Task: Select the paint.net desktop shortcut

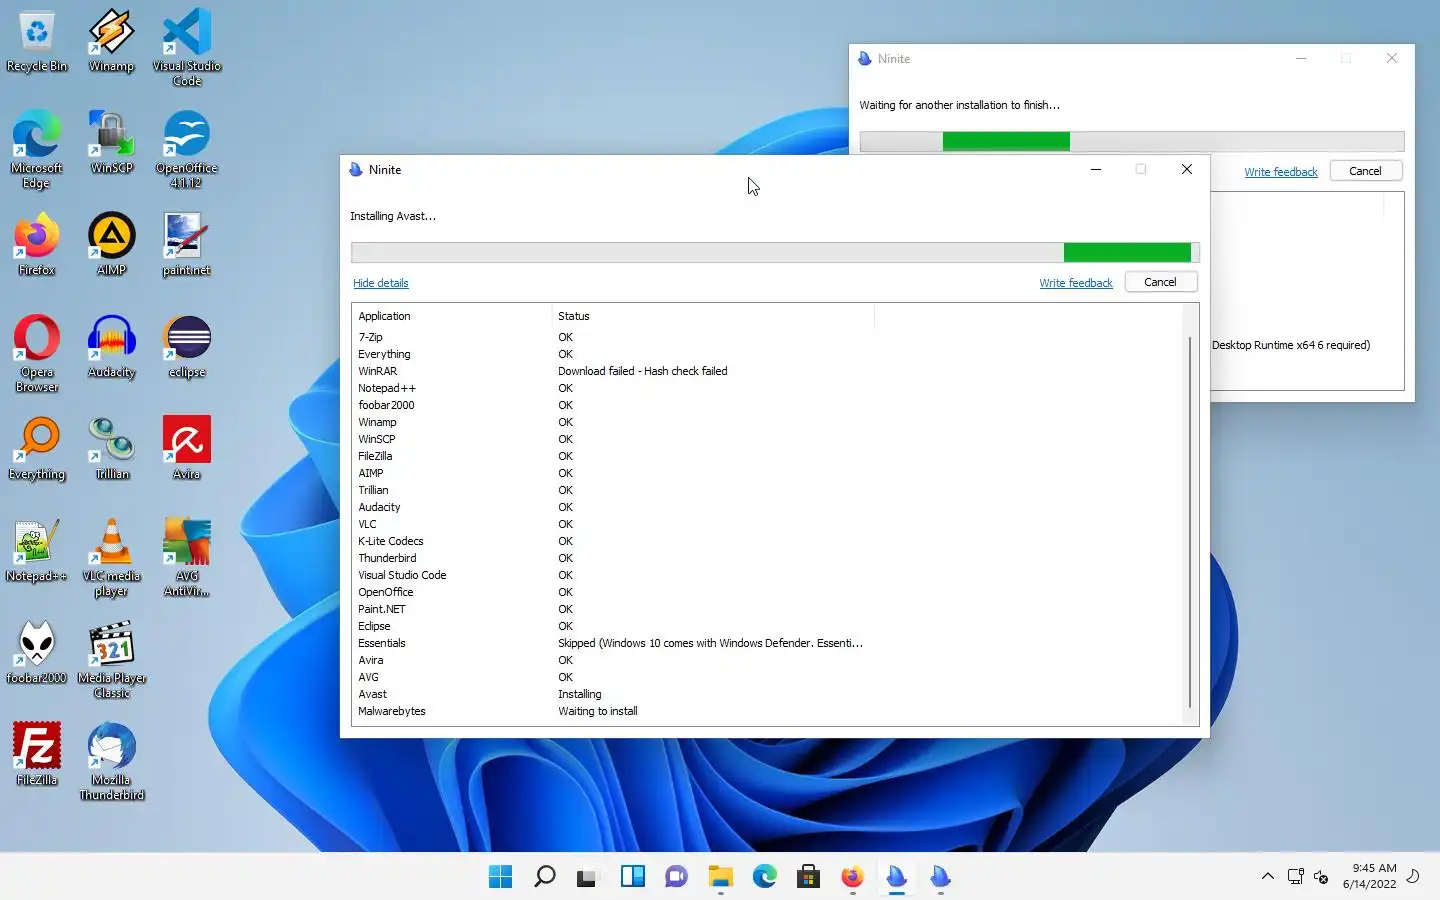Action: coord(187,245)
